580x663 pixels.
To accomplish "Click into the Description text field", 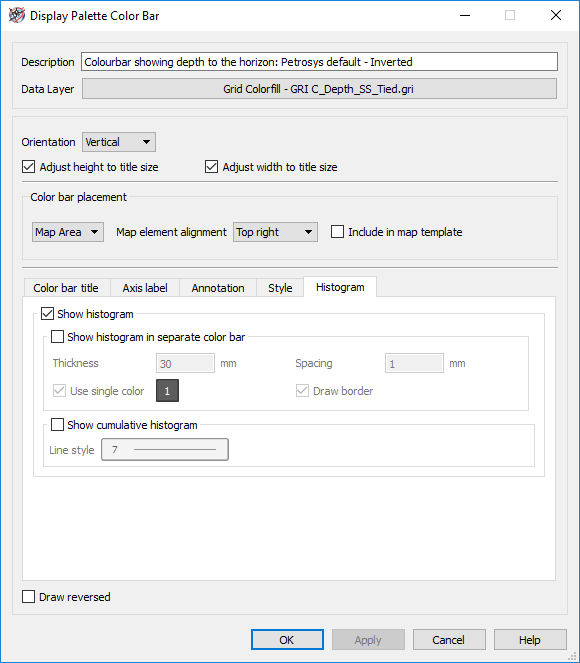I will (319, 62).
